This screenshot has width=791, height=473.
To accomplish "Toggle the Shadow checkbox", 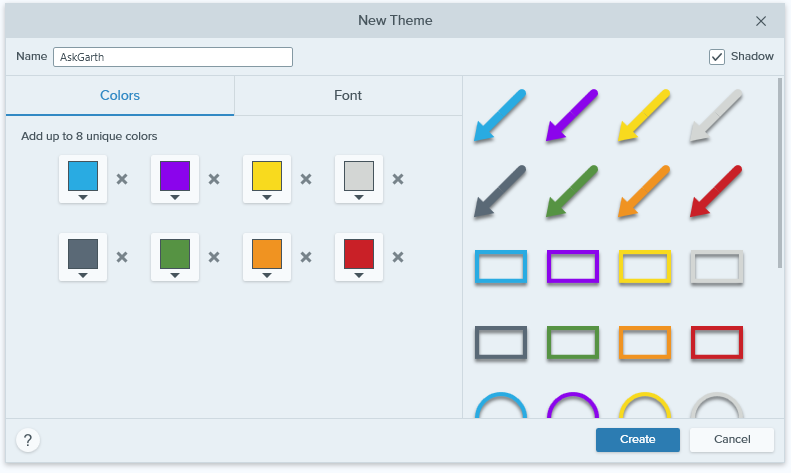I will pyautogui.click(x=717, y=57).
